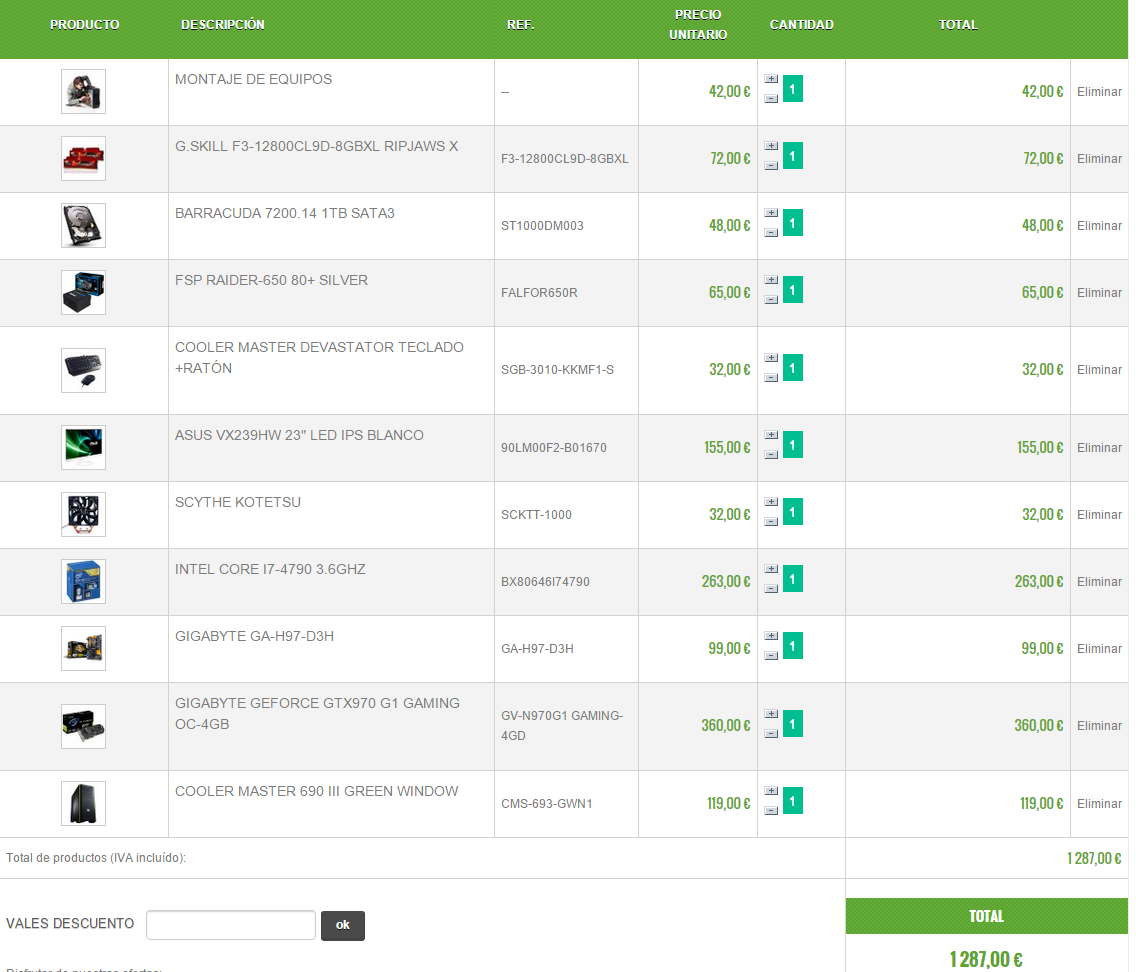Viewport: 1136px width, 972px height.
Task: Decrease quantity of GIGABYTE GA-H97-D3H motherboard
Action: [x=771, y=655]
